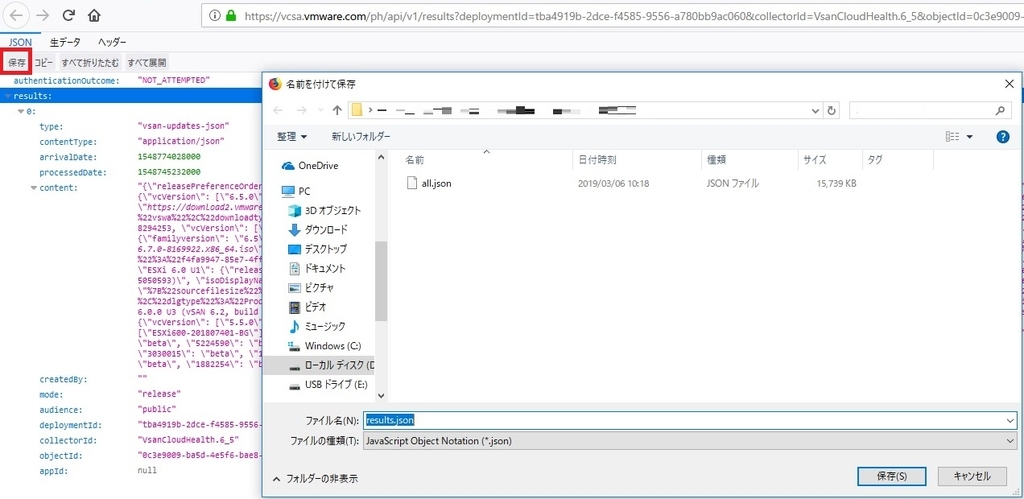The width and height of the screenshot is (1024, 499).
Task: Click the browser URL address bar
Action: tap(612, 15)
